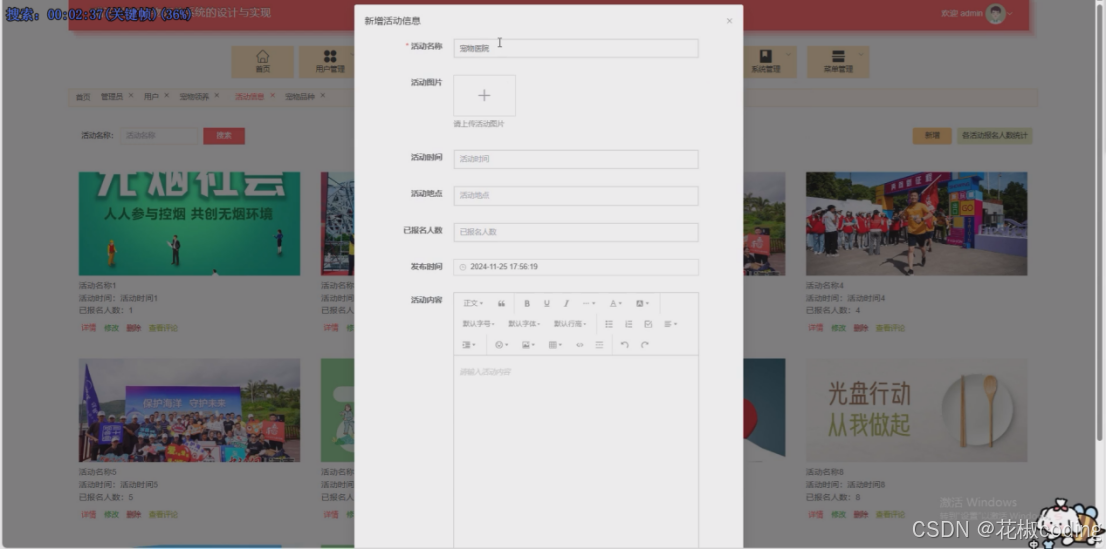Focus the 活动时间 input field
1106x550 pixels.
point(576,159)
